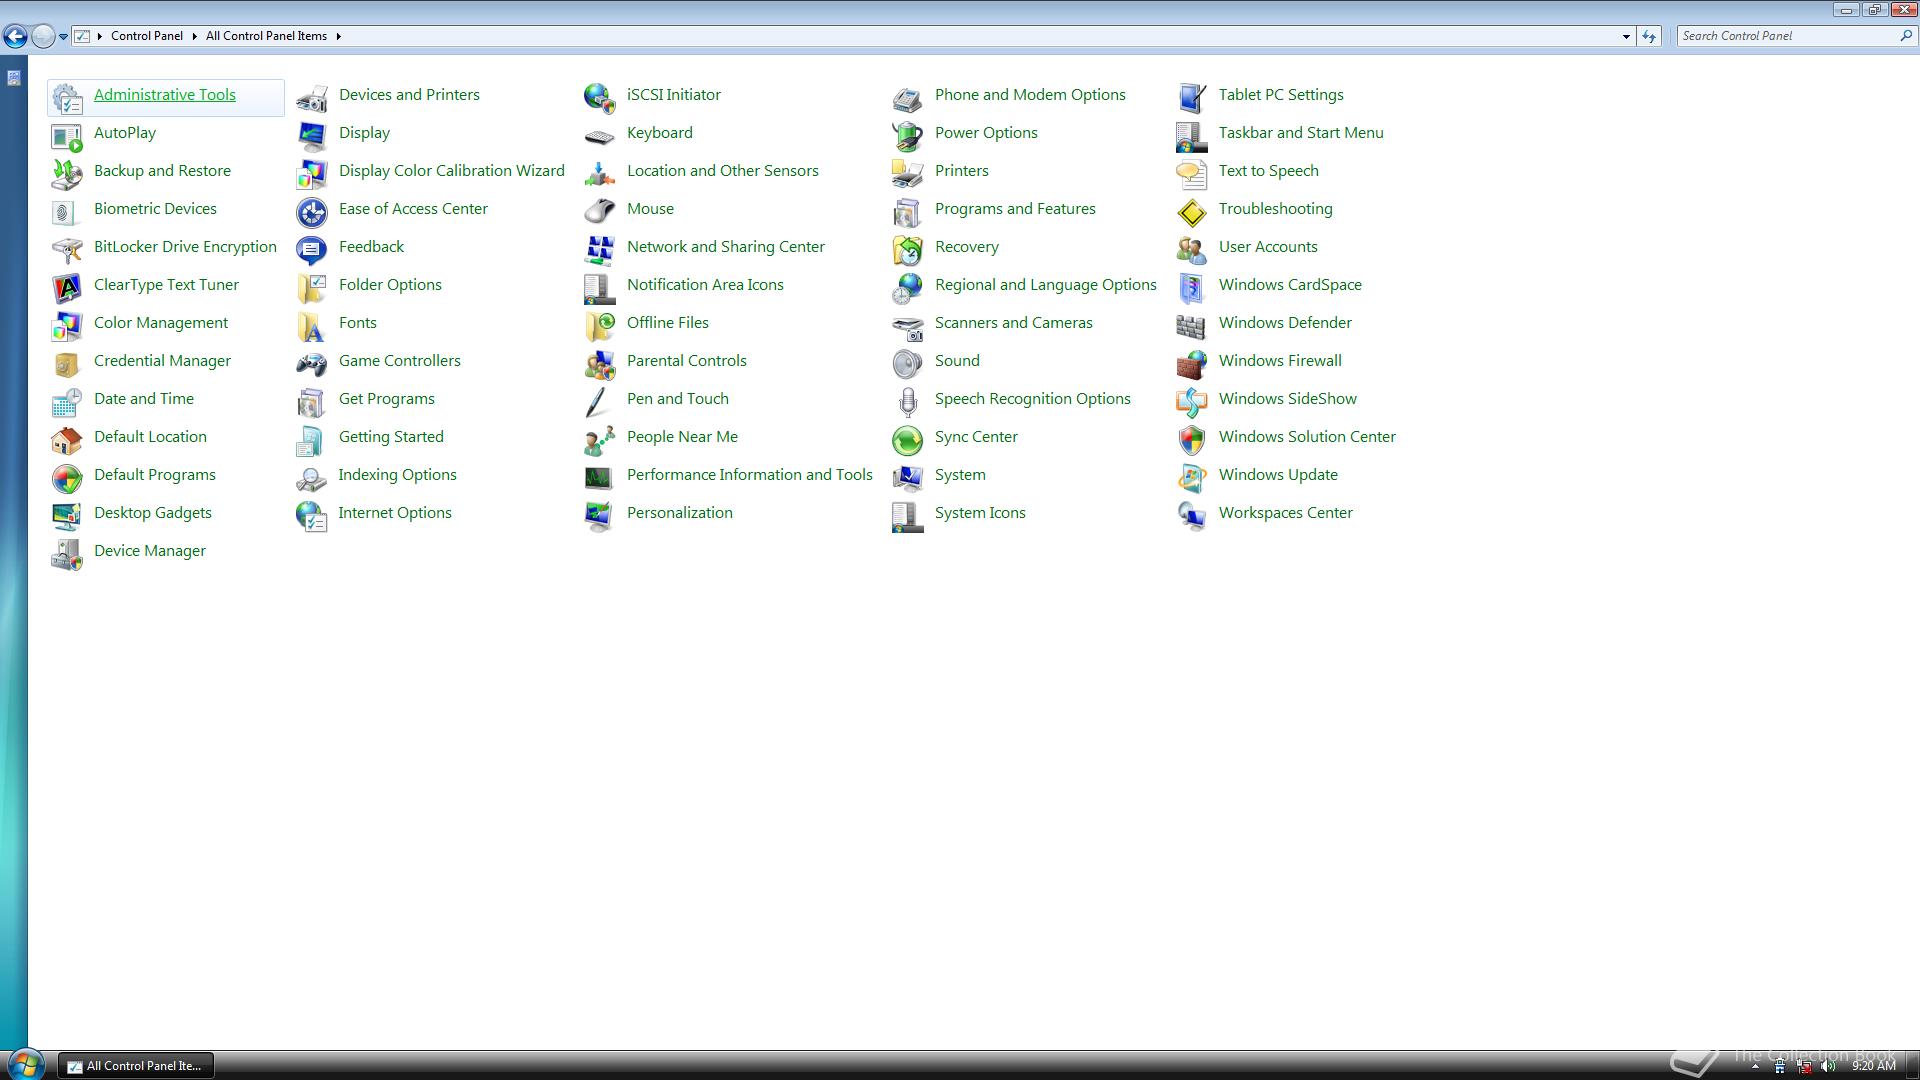Open the AutoPlay icon
Viewport: 1920px width, 1080px height.
click(x=67, y=136)
